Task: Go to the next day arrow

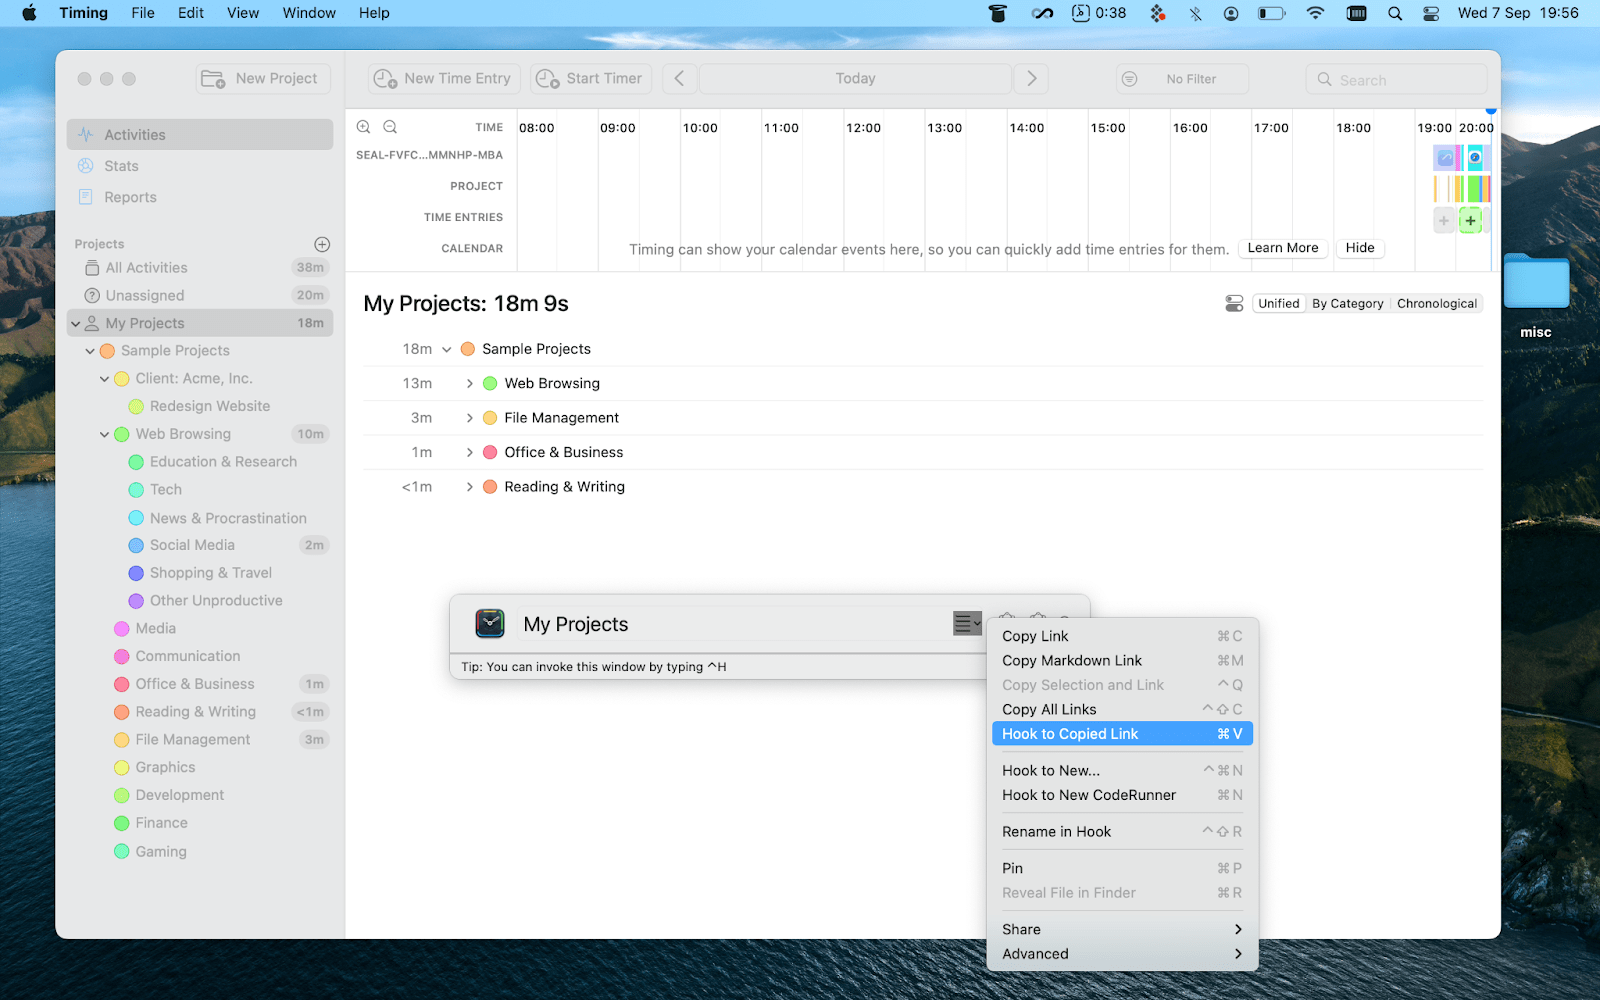Action: (x=1032, y=79)
